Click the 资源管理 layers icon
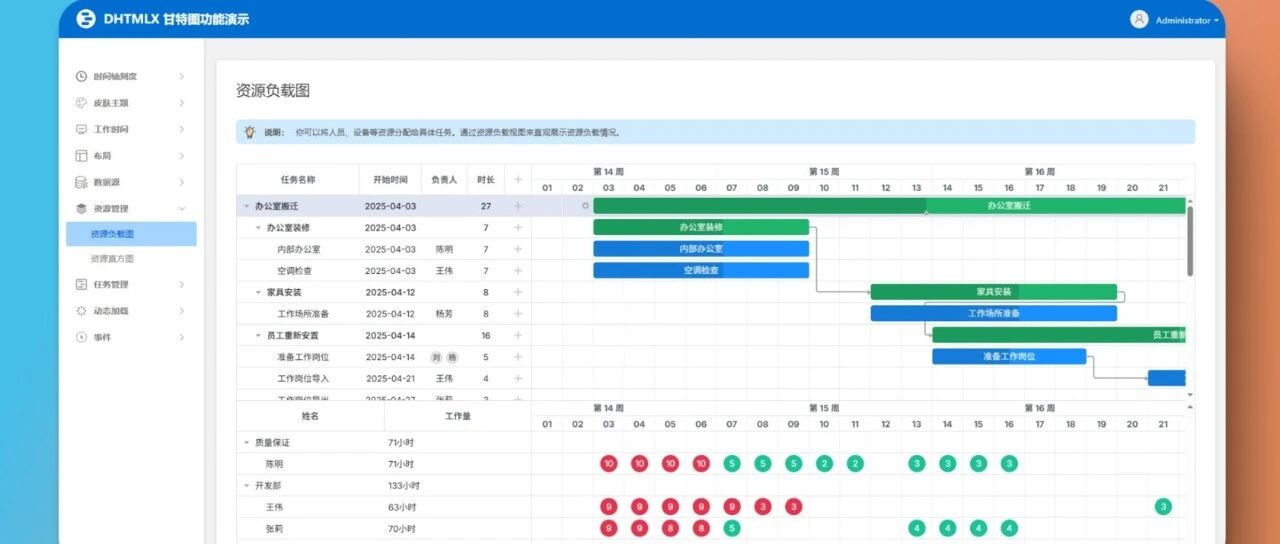The image size is (1280, 544). tap(81, 209)
